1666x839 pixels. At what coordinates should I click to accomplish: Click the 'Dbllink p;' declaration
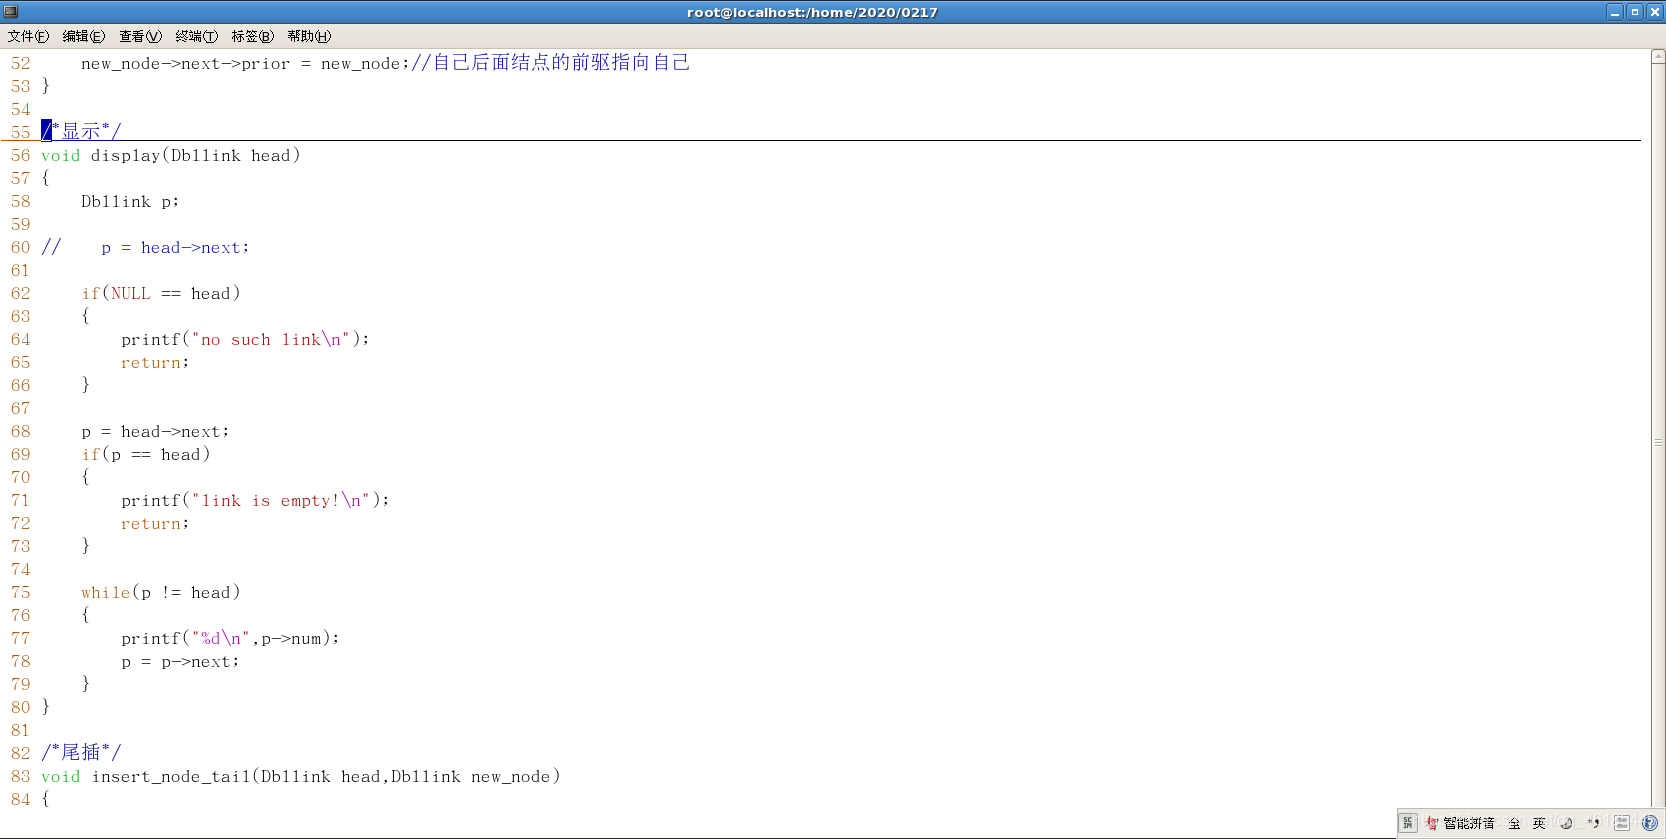131,201
